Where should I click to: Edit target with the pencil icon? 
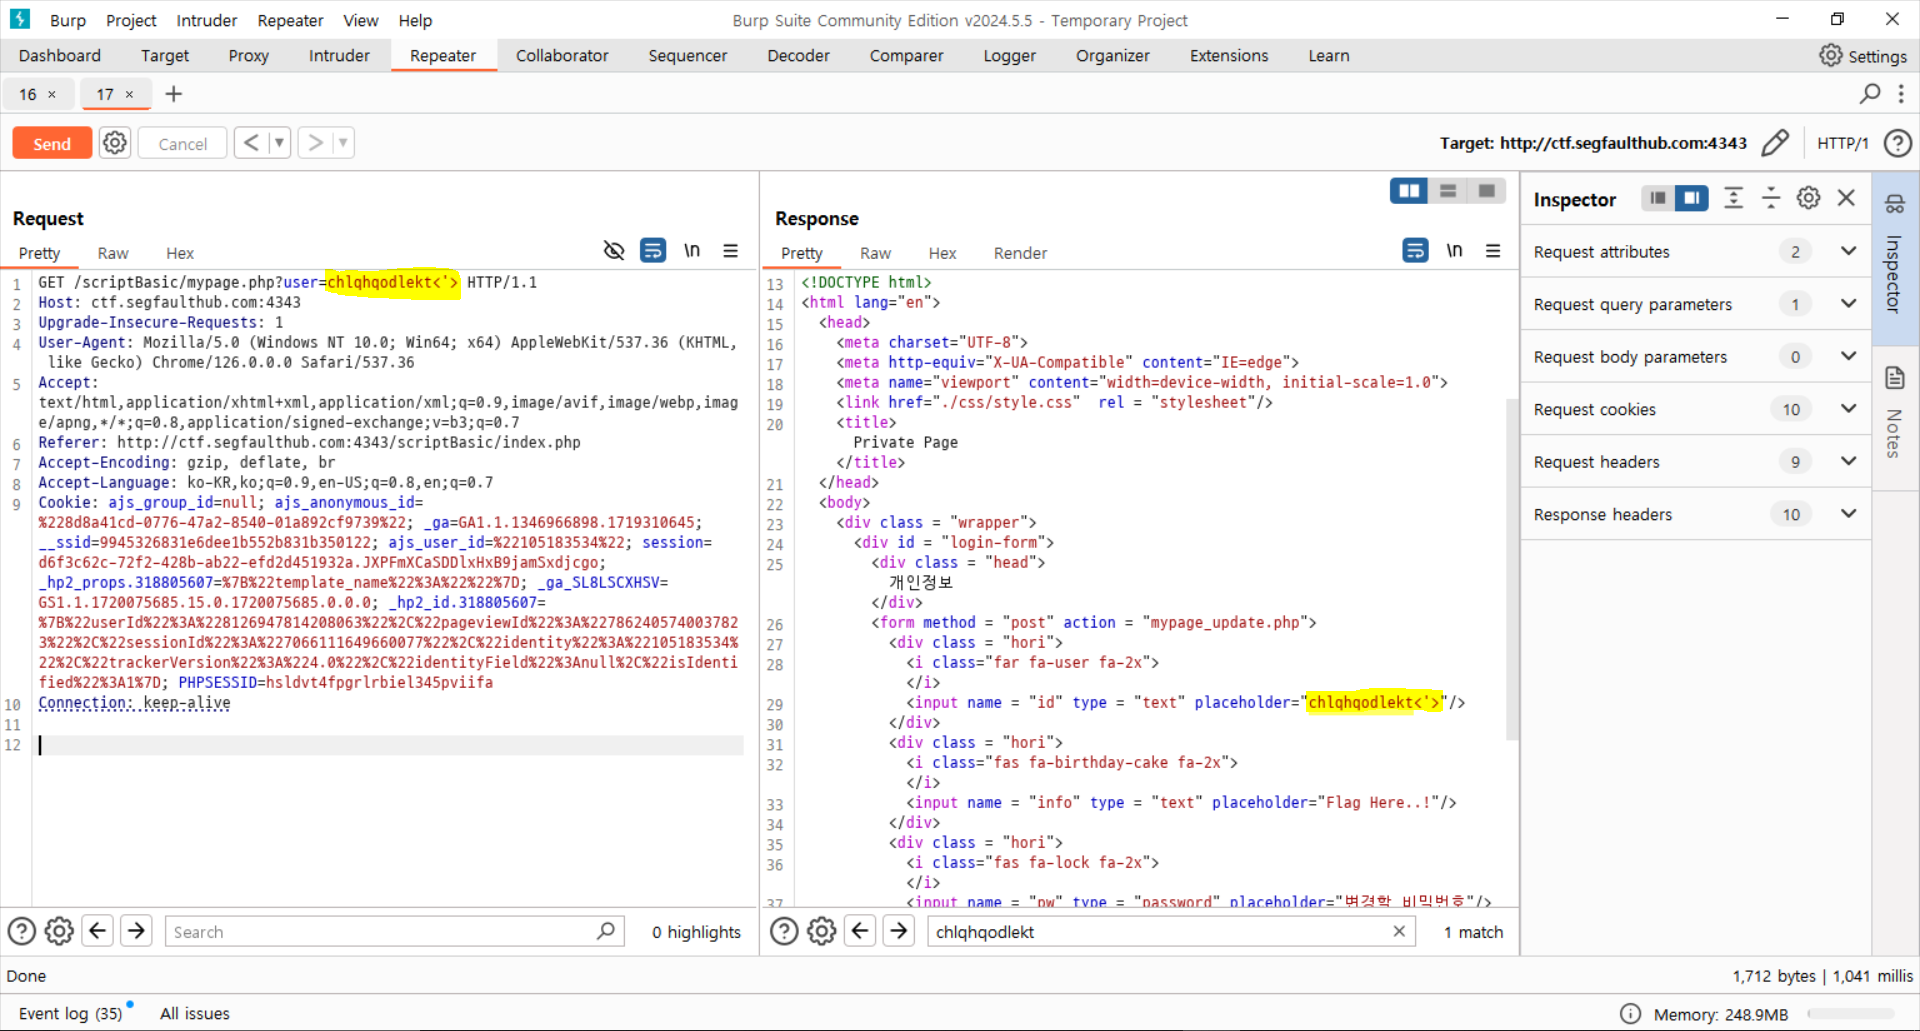coord(1775,143)
